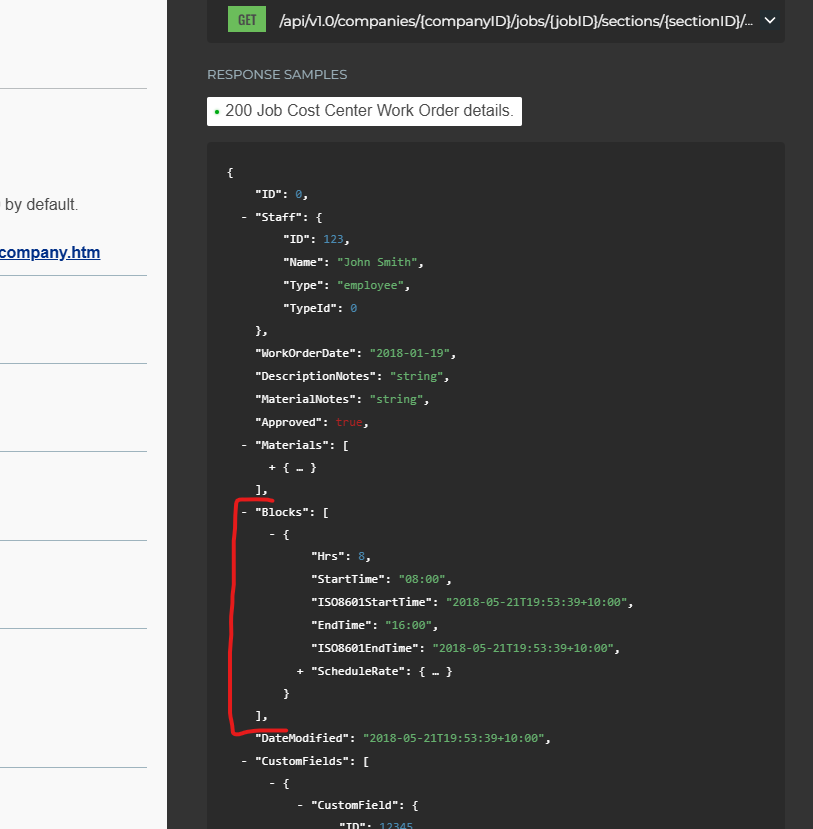The height and width of the screenshot is (829, 813).
Task: Click the "MaterialNotes" key
Action: click(x=306, y=399)
